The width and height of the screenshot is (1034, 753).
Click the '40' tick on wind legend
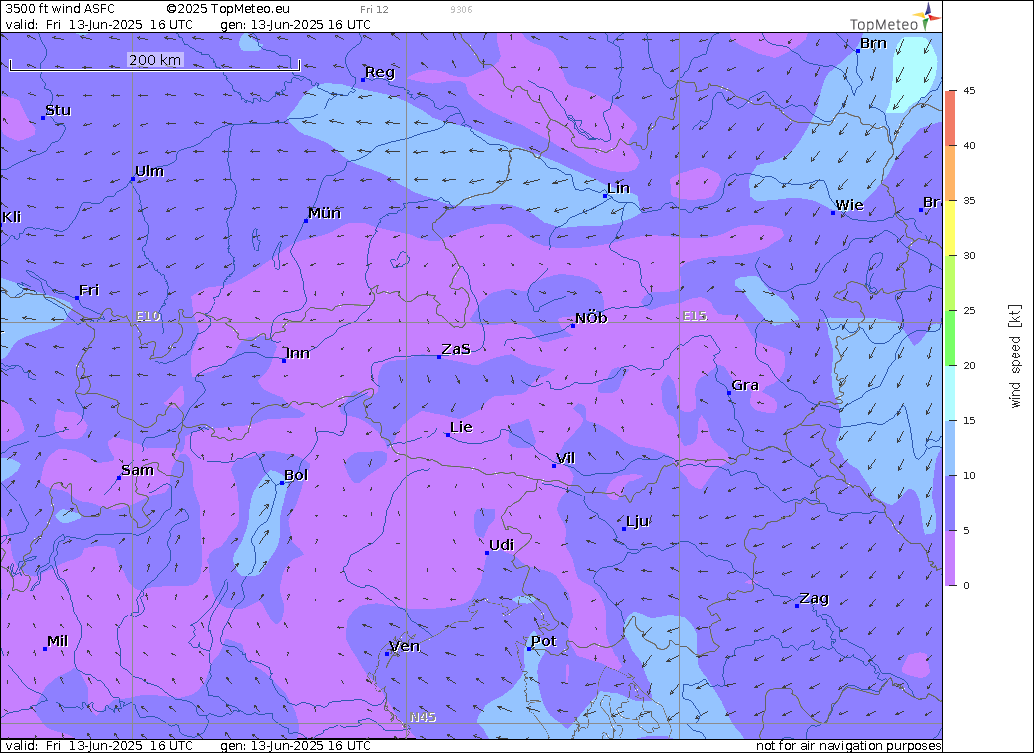pos(969,146)
